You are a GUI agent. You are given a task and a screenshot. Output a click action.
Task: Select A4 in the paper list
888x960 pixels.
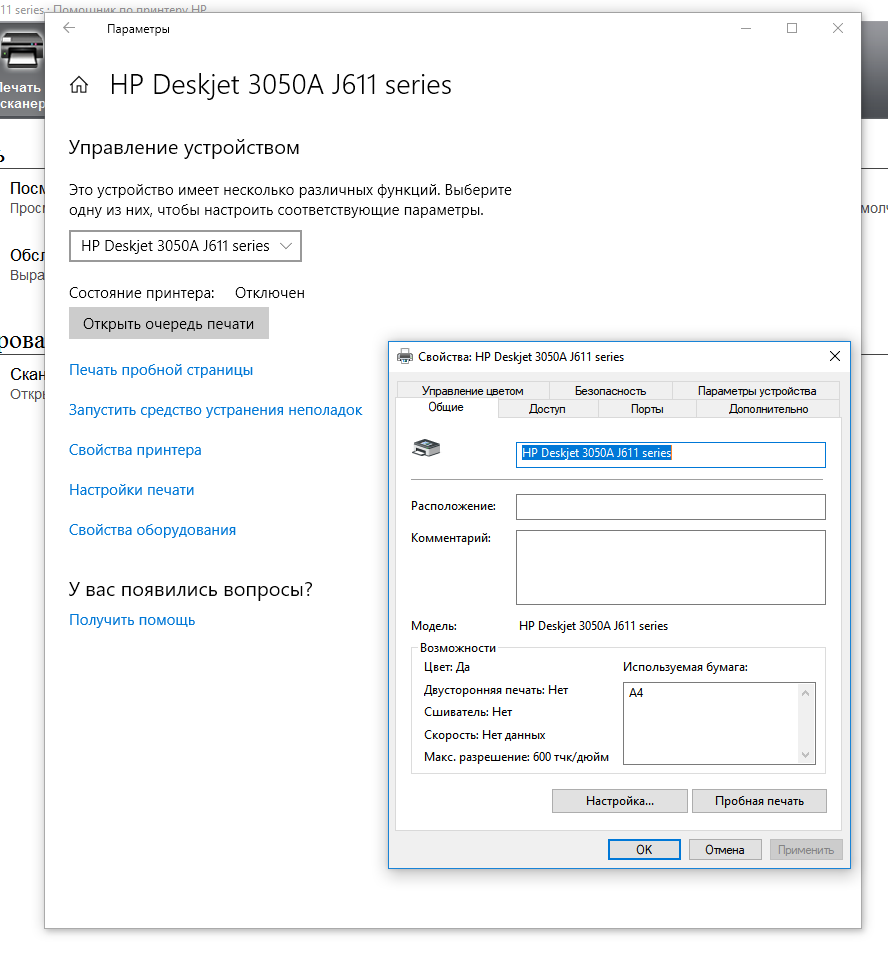[636, 692]
